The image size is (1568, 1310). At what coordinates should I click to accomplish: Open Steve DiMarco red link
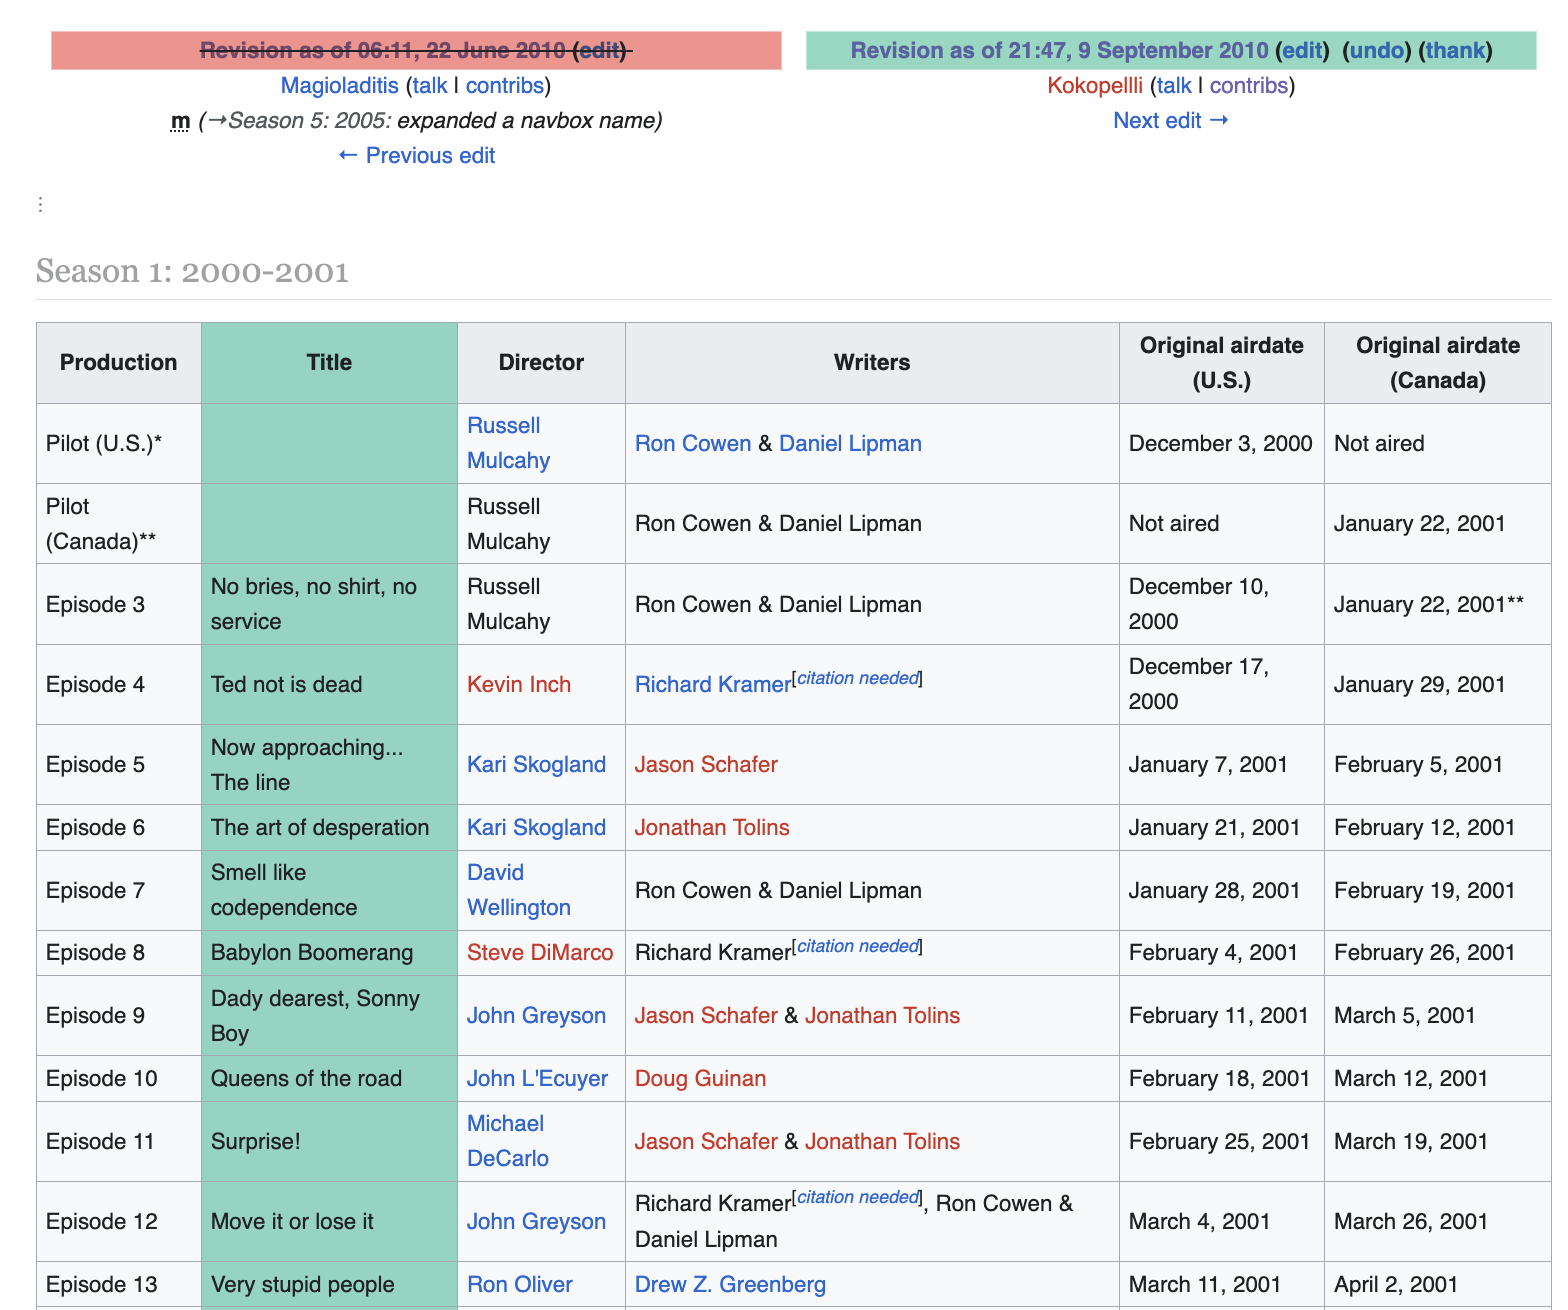pos(540,953)
